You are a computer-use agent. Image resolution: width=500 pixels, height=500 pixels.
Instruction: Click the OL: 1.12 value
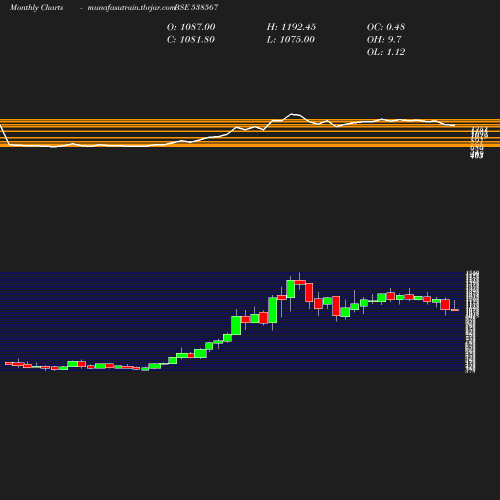[386, 52]
